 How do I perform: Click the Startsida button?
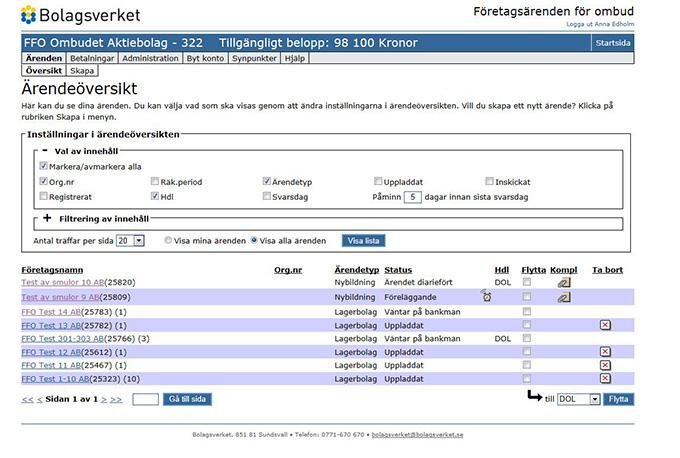pos(613,43)
